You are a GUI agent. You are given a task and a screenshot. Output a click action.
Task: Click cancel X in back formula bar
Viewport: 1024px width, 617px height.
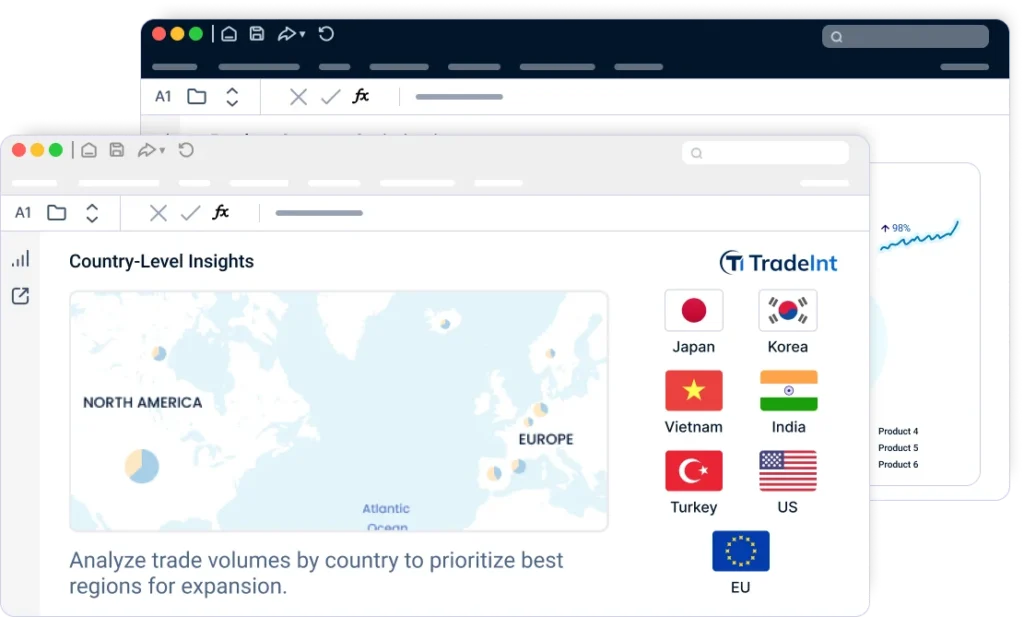click(x=298, y=97)
